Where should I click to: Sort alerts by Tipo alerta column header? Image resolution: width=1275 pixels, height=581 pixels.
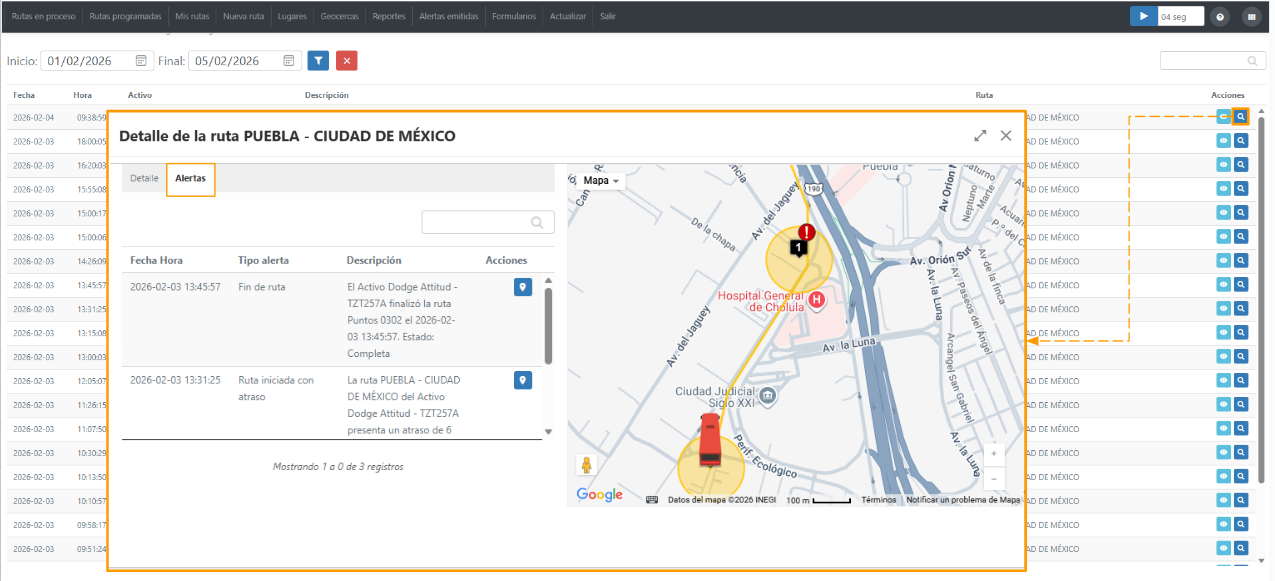tap(263, 260)
